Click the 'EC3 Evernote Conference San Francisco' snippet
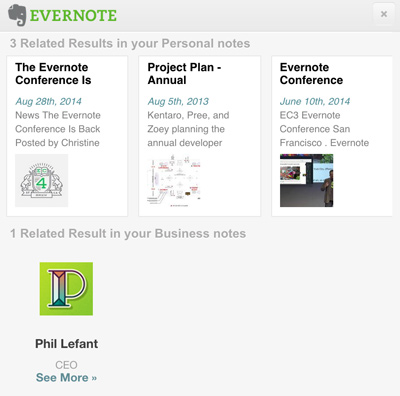 click(x=324, y=129)
